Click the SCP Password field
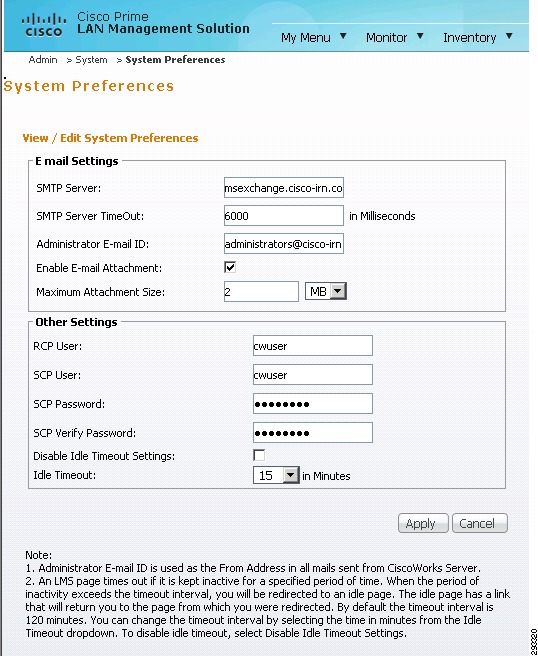The width and height of the screenshot is (538, 656). [313, 403]
